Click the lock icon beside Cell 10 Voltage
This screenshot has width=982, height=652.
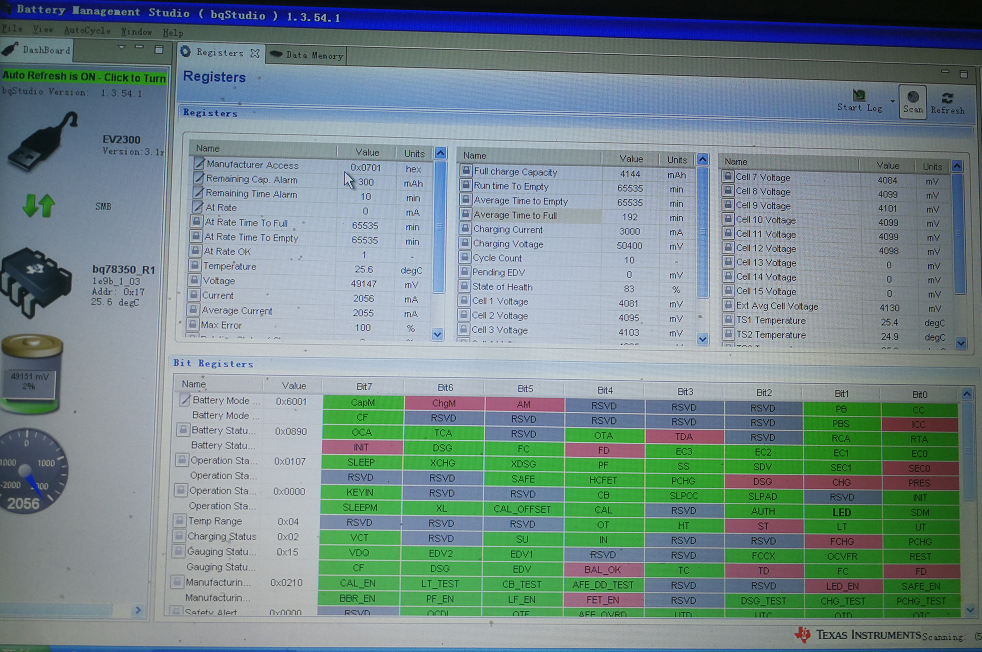click(x=728, y=219)
